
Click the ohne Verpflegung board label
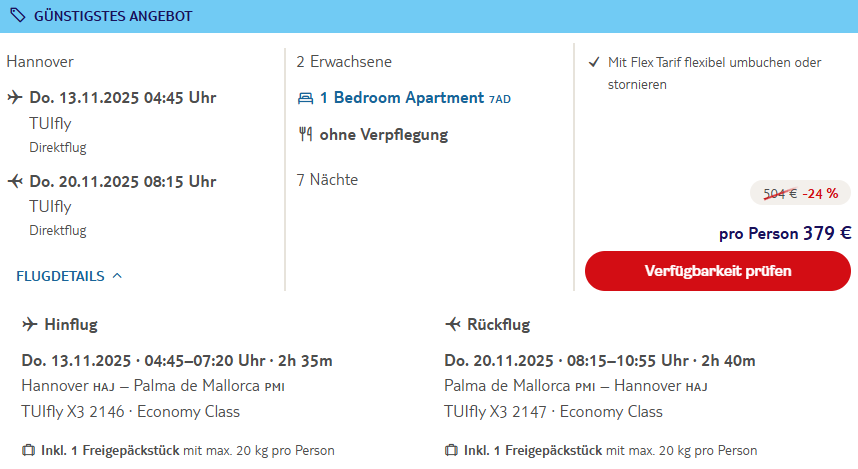(384, 135)
